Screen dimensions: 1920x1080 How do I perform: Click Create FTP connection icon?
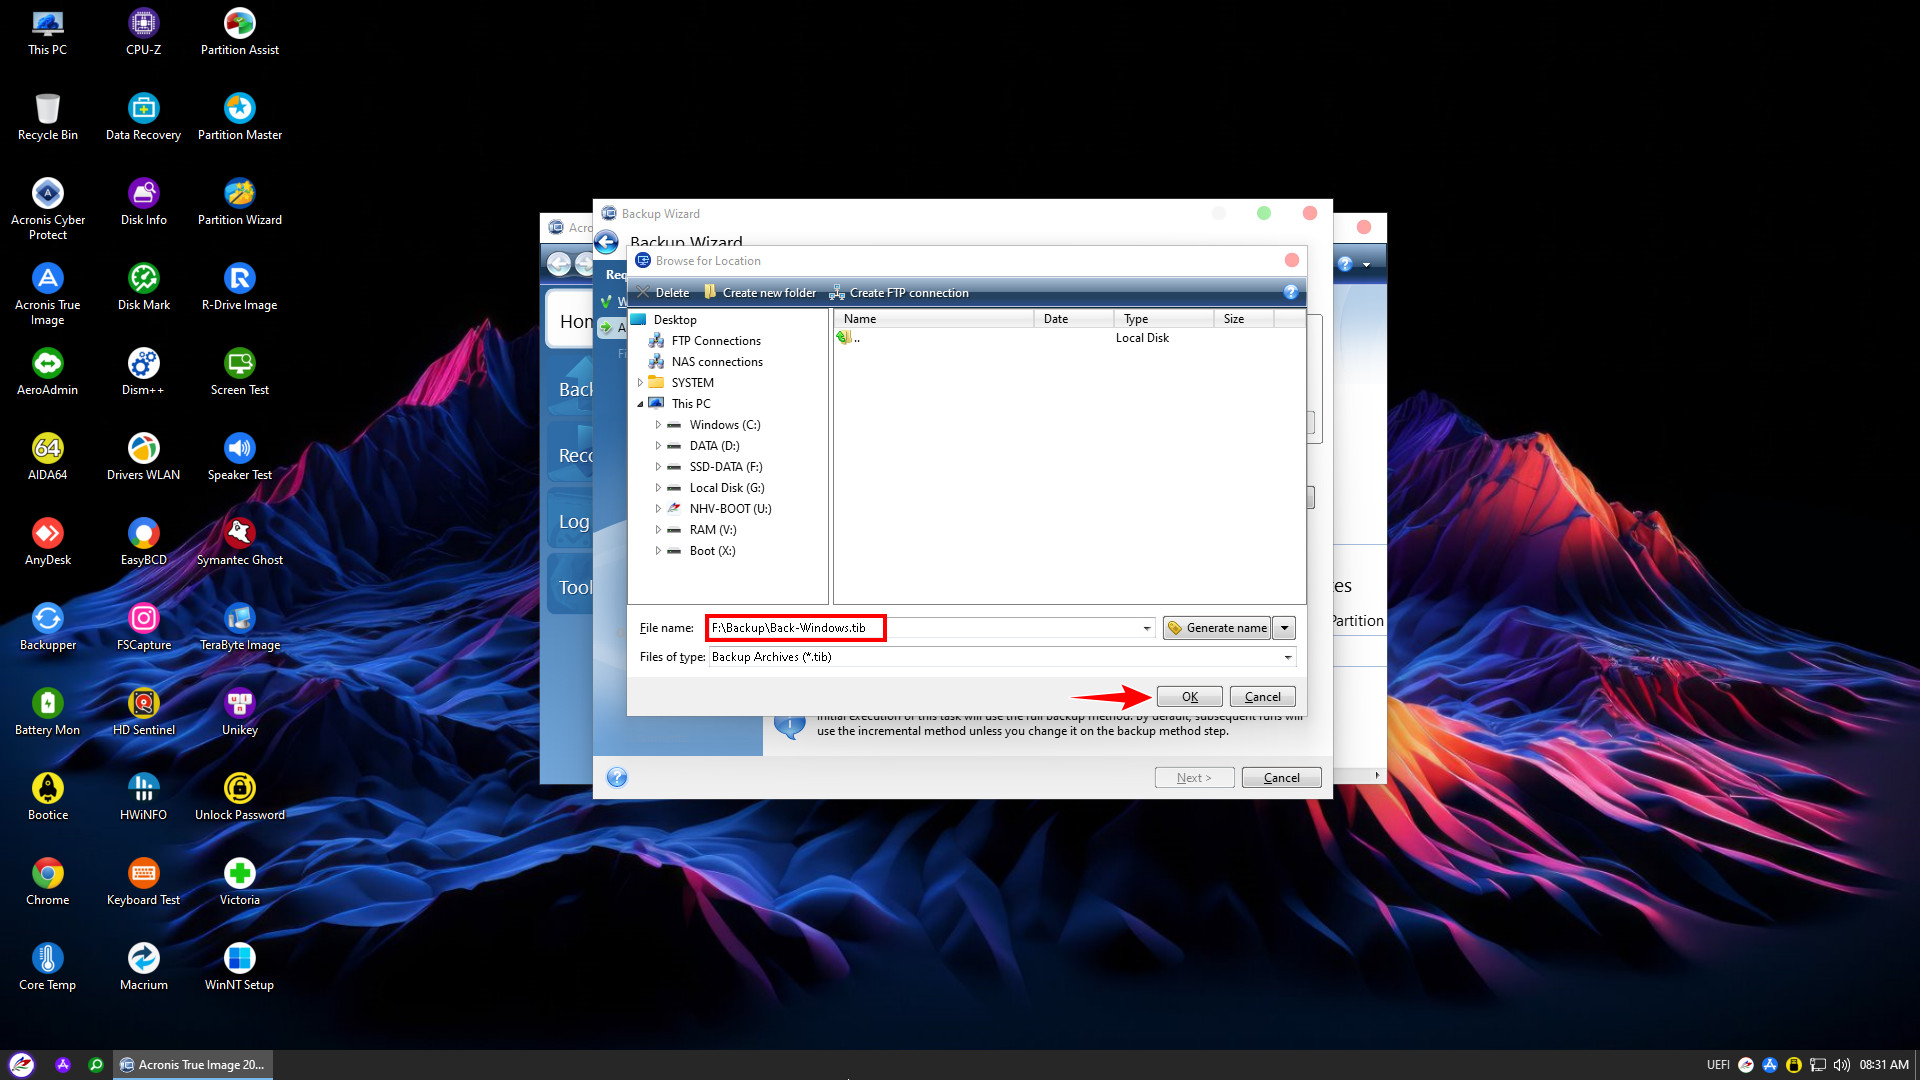tap(837, 293)
